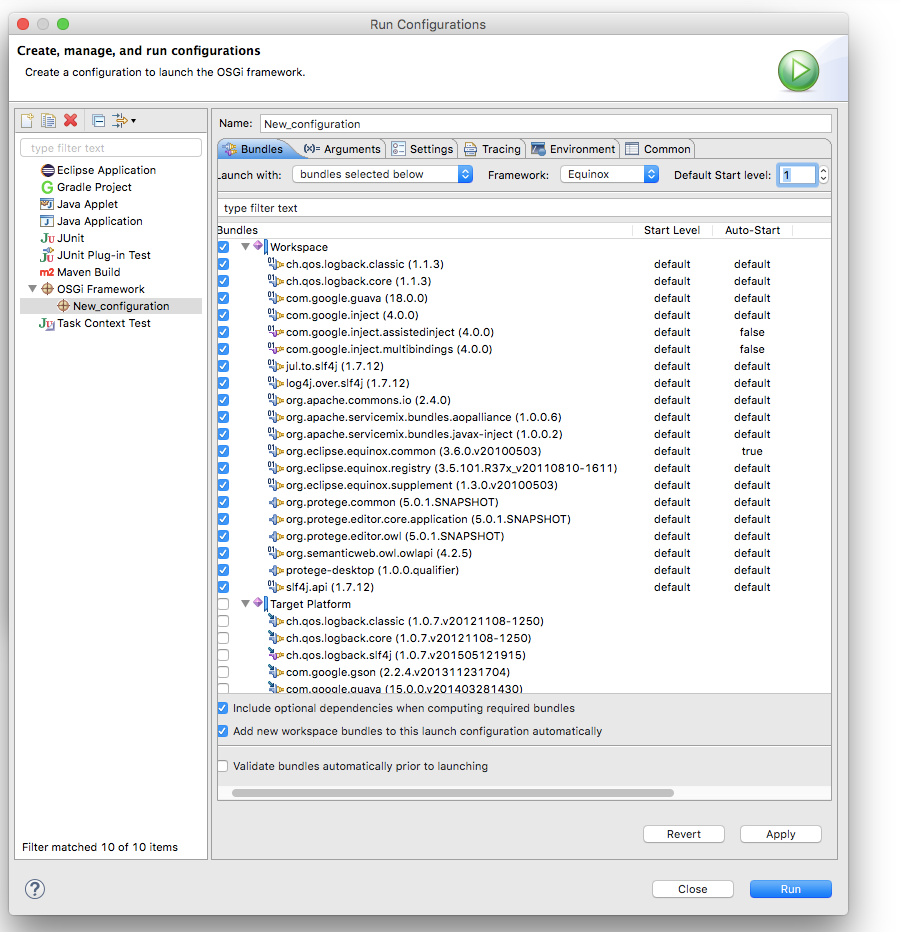Open the Tracing tab

coord(492,149)
